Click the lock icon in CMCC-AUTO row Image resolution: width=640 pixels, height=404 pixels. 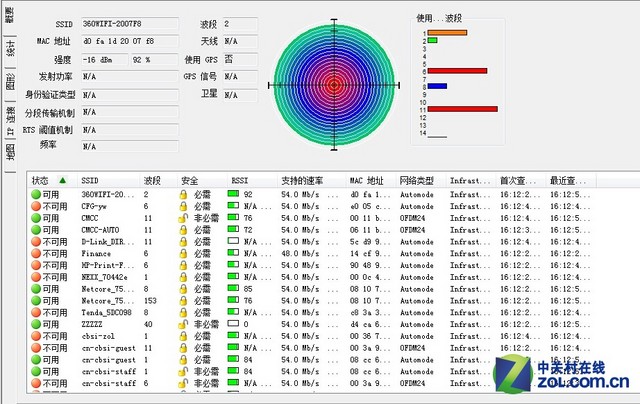[x=183, y=230]
